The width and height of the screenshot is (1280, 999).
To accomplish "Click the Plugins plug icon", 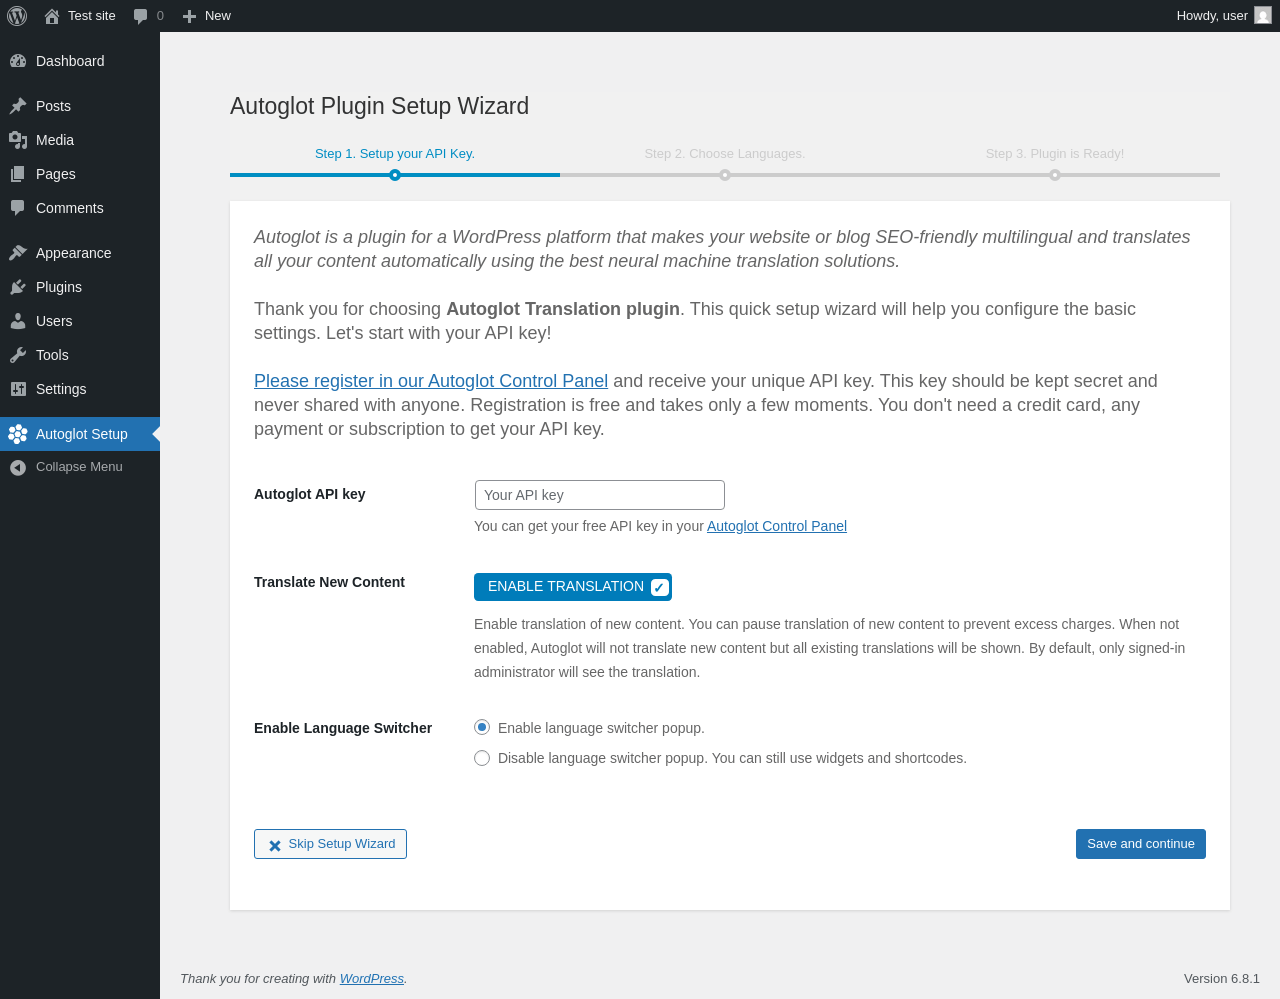I will 18,287.
